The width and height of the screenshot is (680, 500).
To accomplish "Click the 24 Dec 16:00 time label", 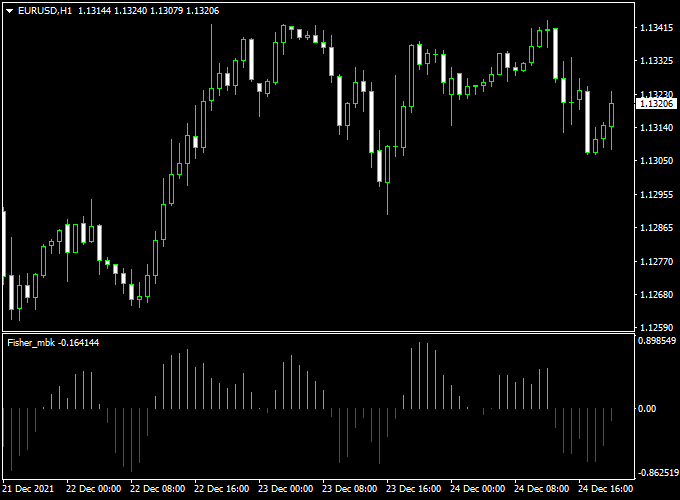I will pyautogui.click(x=606, y=489).
